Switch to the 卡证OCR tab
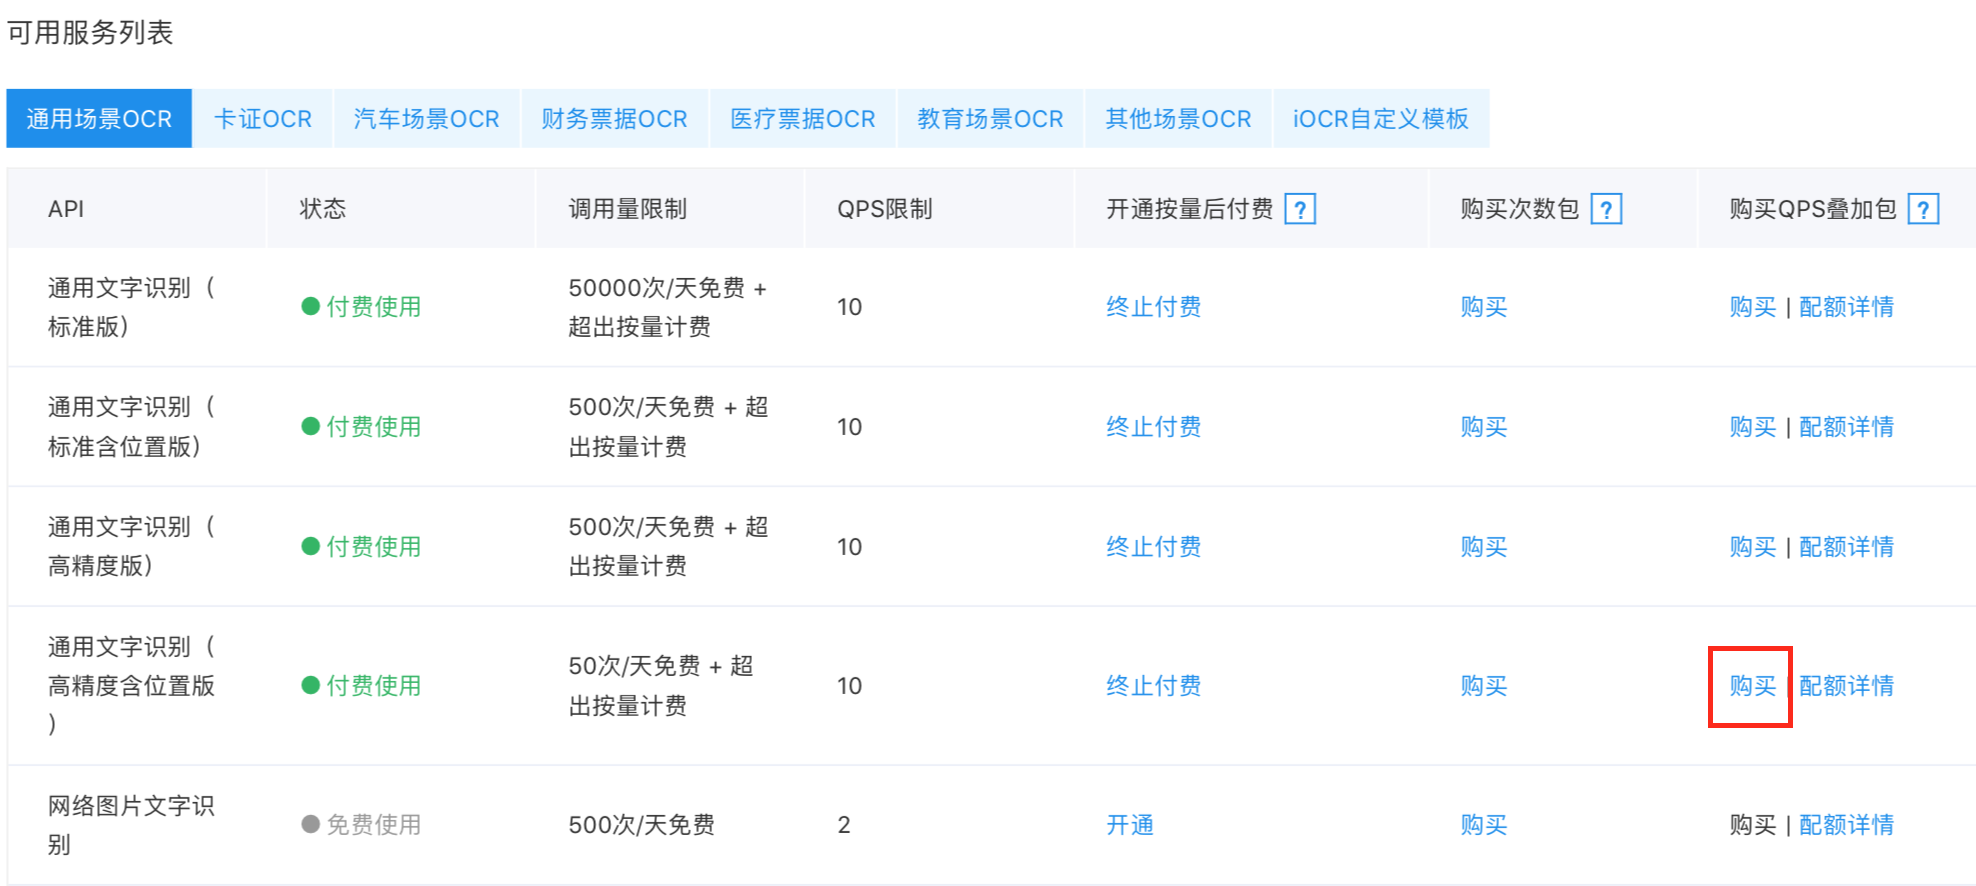The image size is (1976, 886). (x=263, y=119)
